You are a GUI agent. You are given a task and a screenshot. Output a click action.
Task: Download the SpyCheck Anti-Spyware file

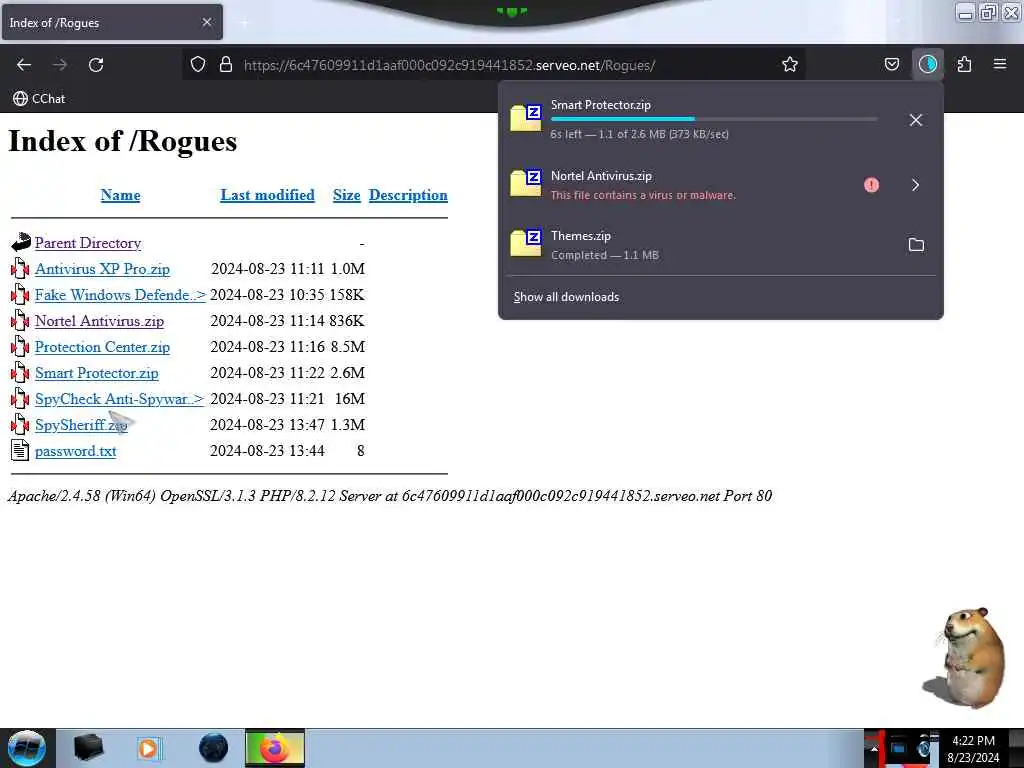(x=120, y=399)
